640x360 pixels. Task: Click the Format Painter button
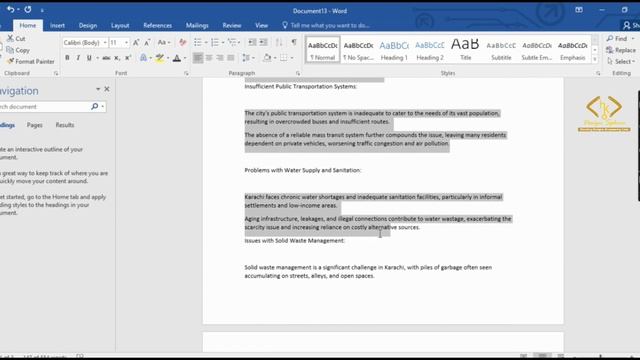pyautogui.click(x=31, y=61)
